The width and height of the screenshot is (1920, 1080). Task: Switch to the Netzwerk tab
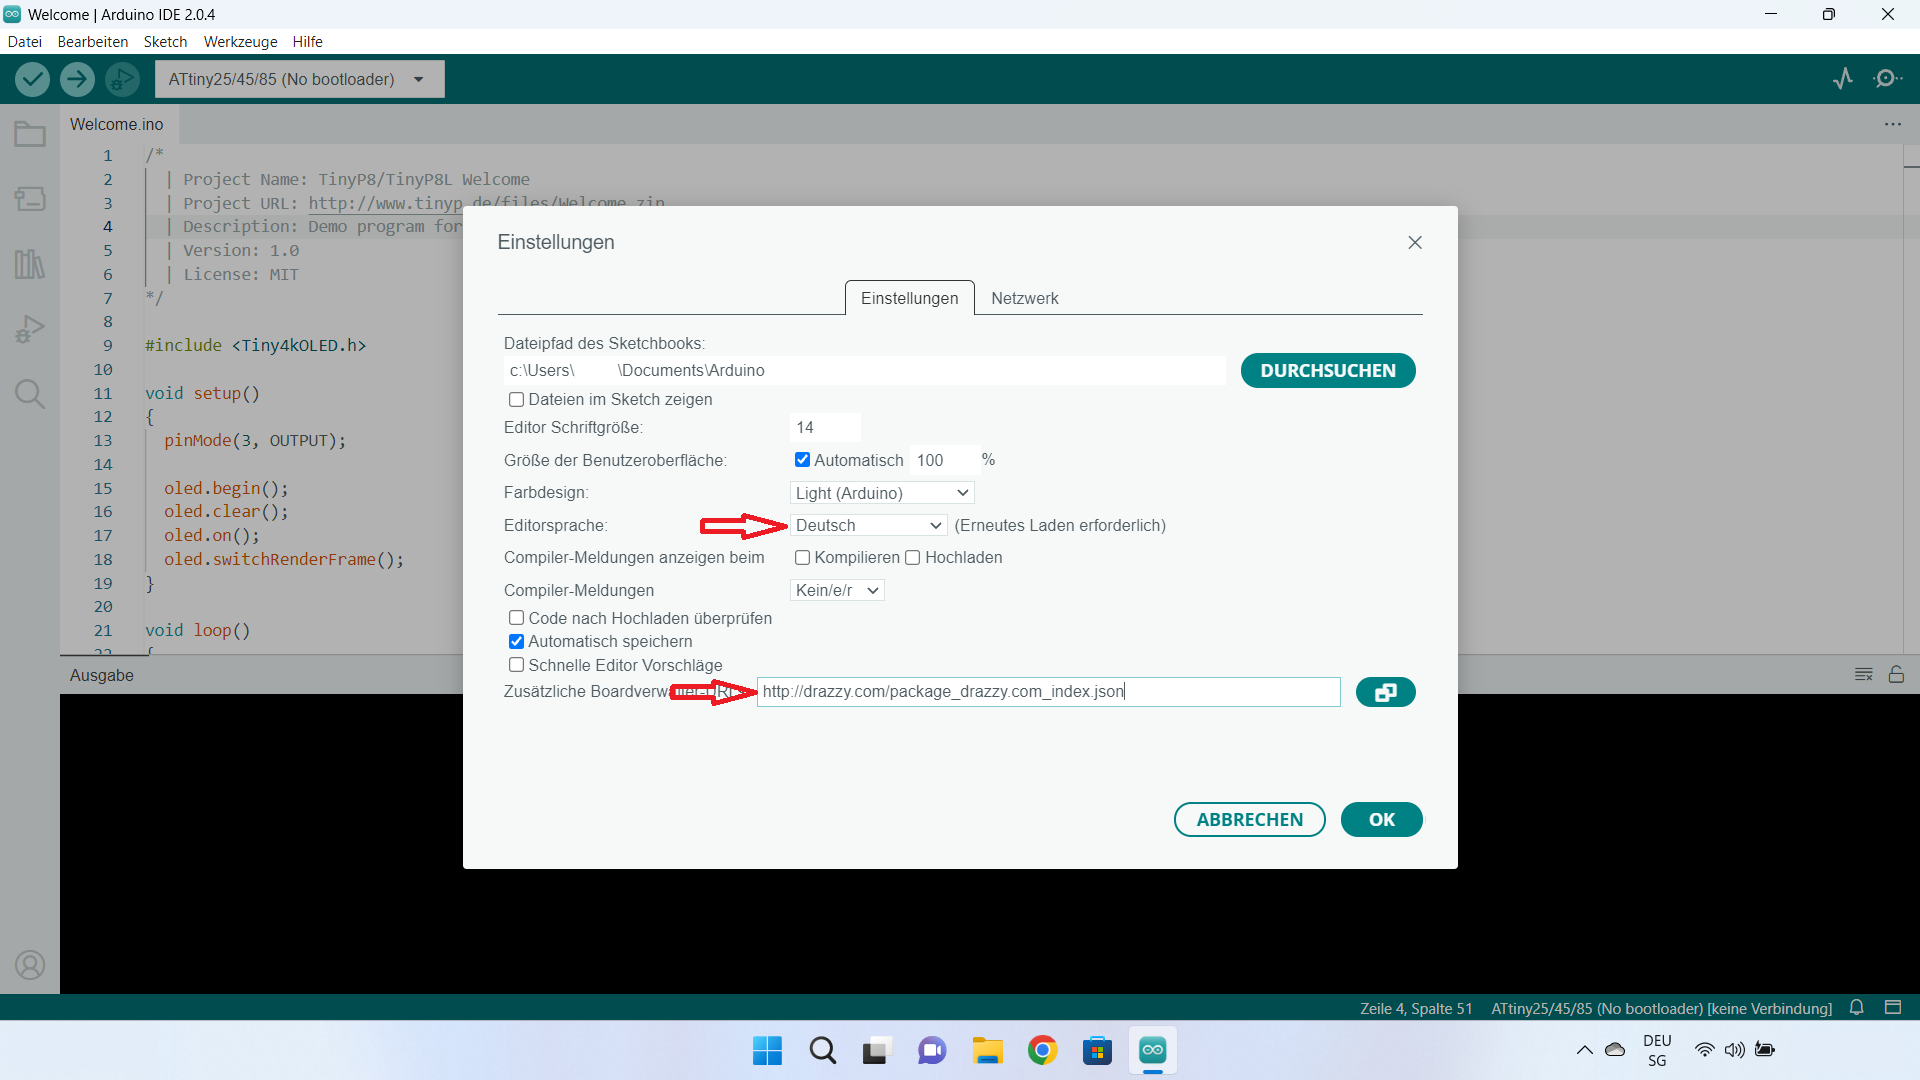(x=1024, y=298)
